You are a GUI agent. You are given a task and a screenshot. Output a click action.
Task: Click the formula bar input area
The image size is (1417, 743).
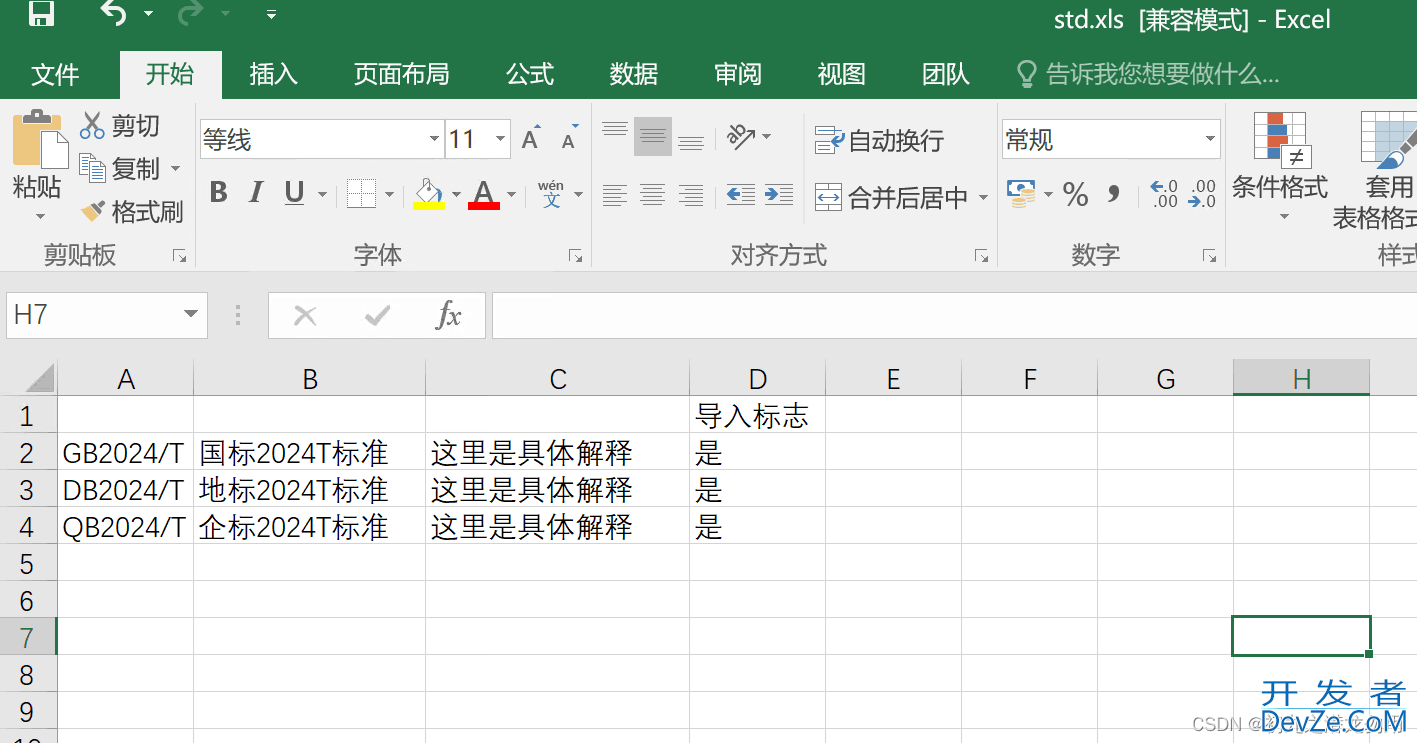tap(954, 316)
